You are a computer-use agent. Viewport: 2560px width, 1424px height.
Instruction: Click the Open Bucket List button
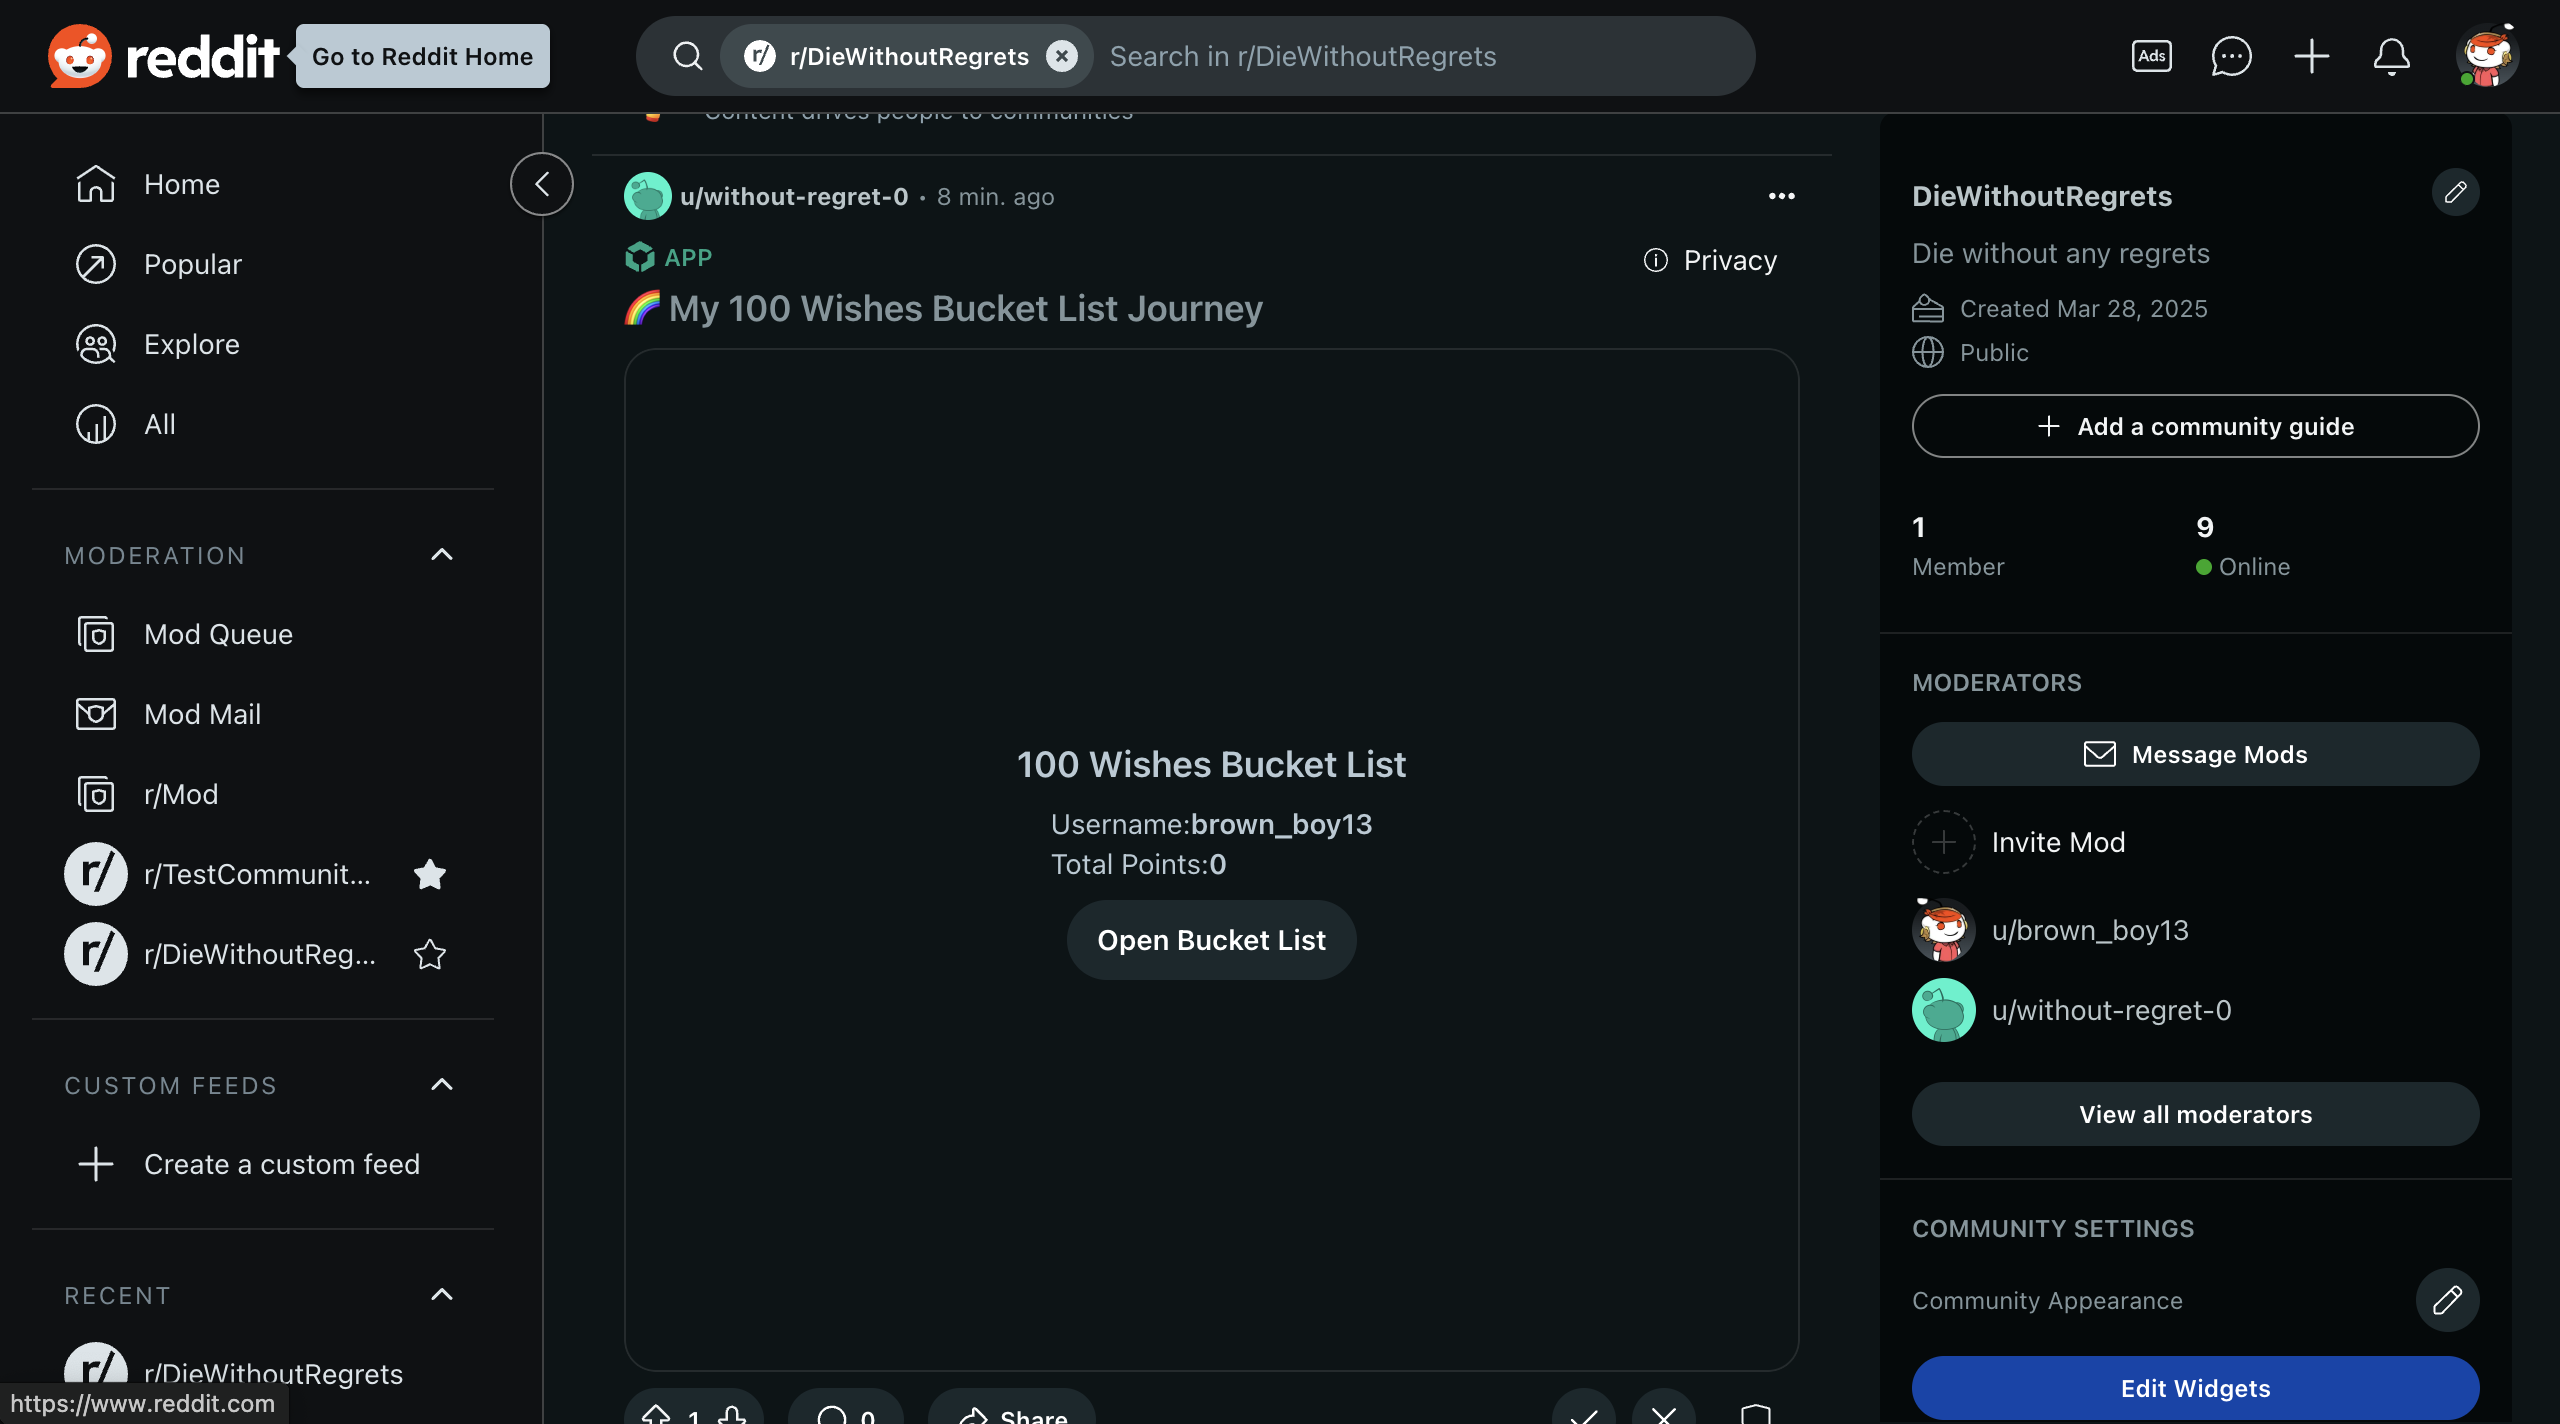pyautogui.click(x=1211, y=940)
